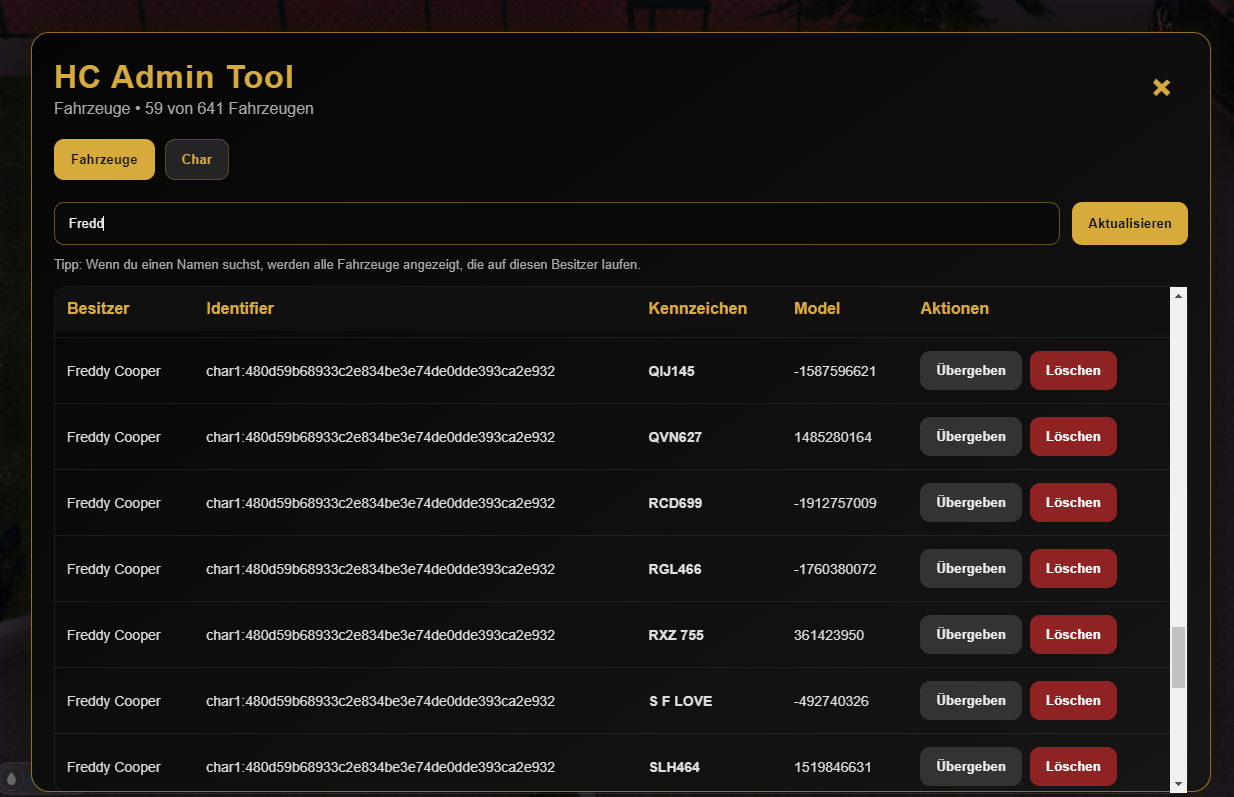Image resolution: width=1234 pixels, height=797 pixels.
Task: Click Freddy Cooper in the RXZ 755 row
Action: tap(114, 635)
